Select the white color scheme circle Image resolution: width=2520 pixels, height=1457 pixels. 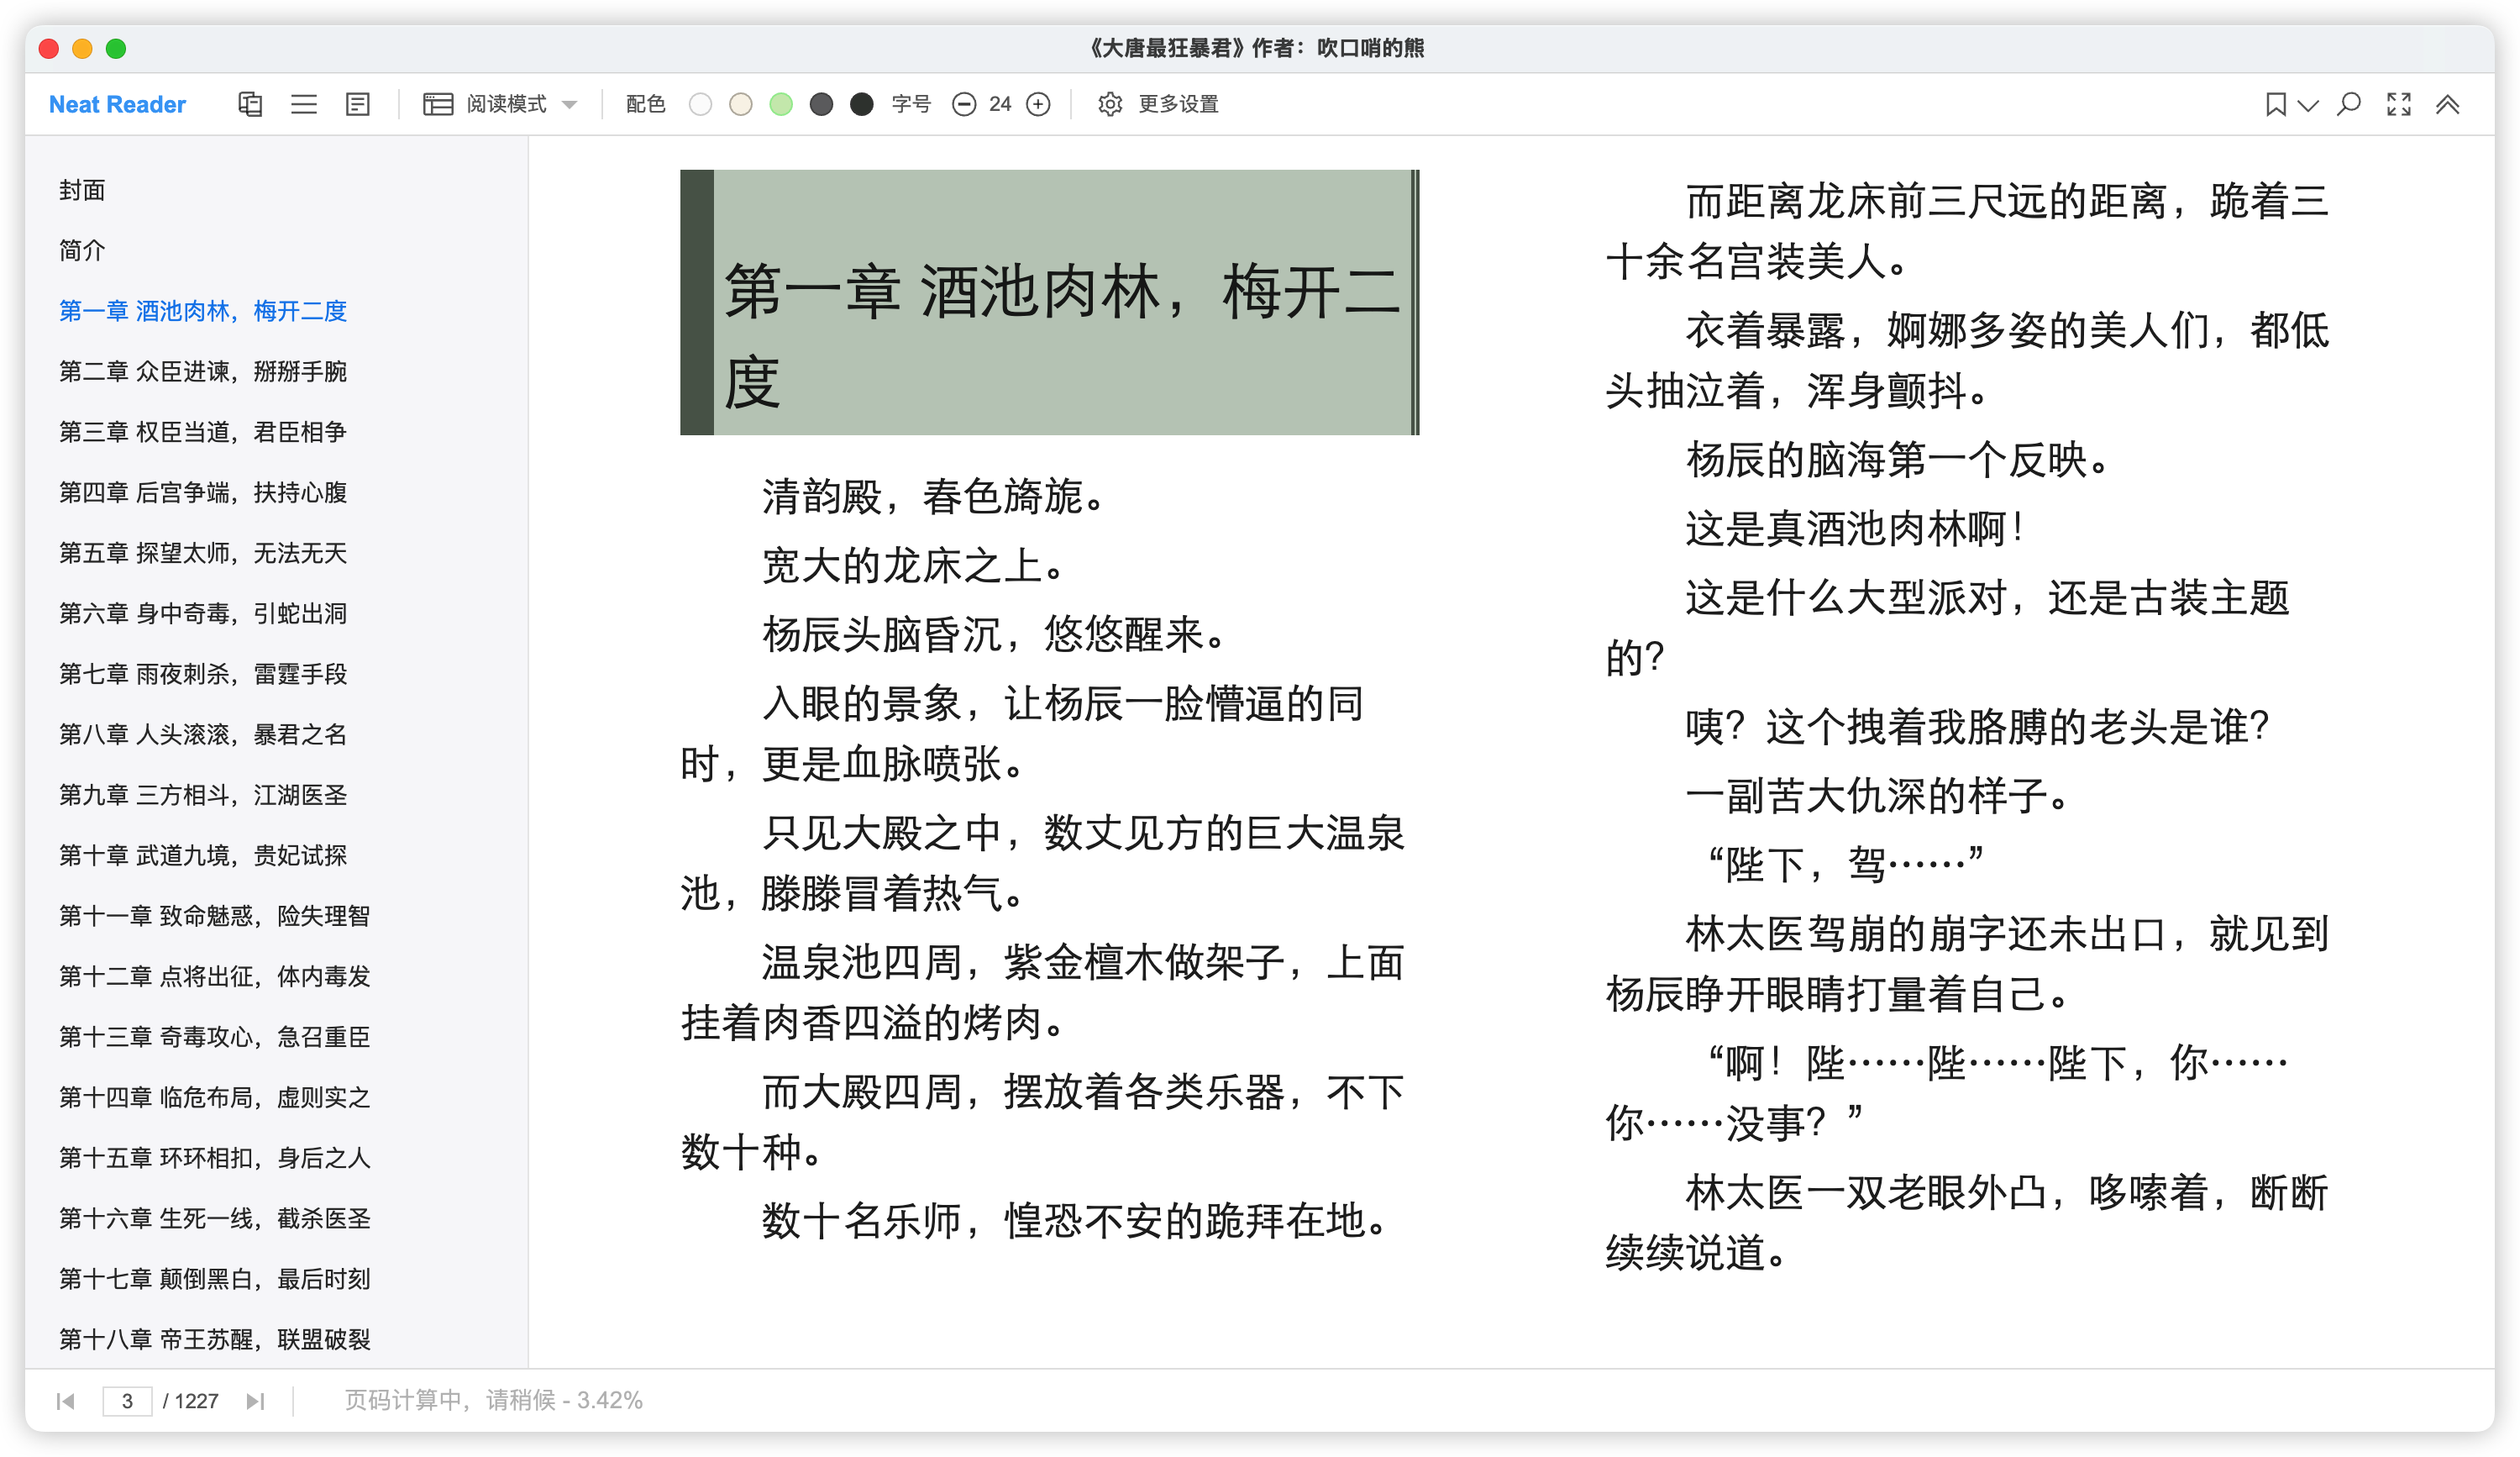[x=700, y=104]
